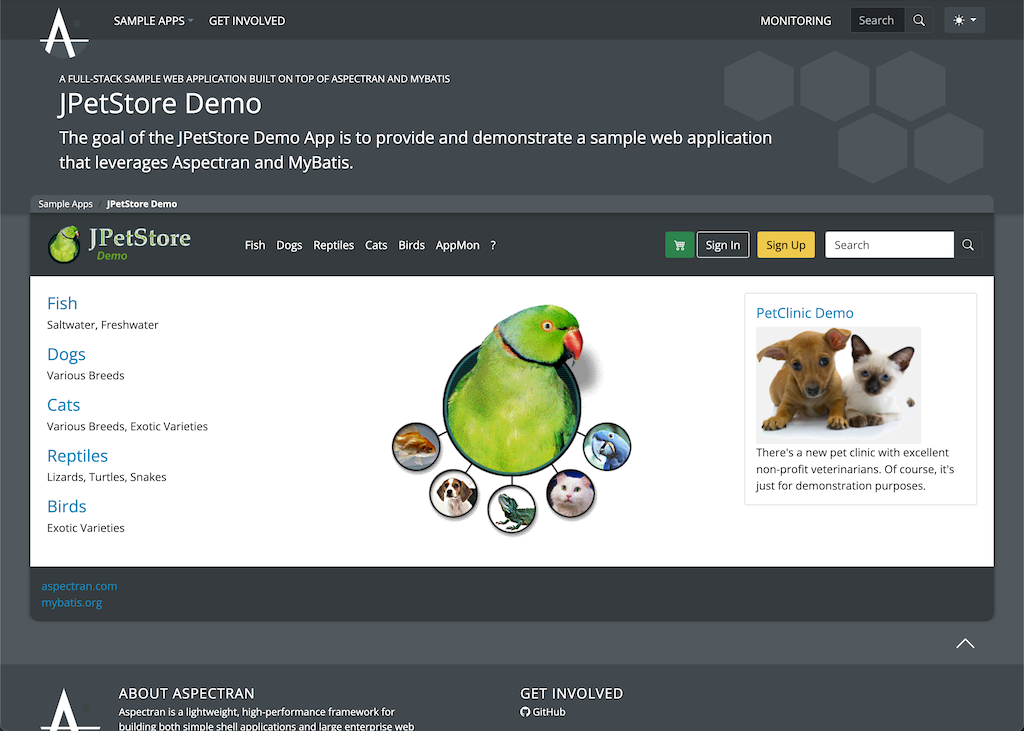Viewport: 1024px width, 731px height.
Task: Click the lizard circle image
Action: coord(512,508)
